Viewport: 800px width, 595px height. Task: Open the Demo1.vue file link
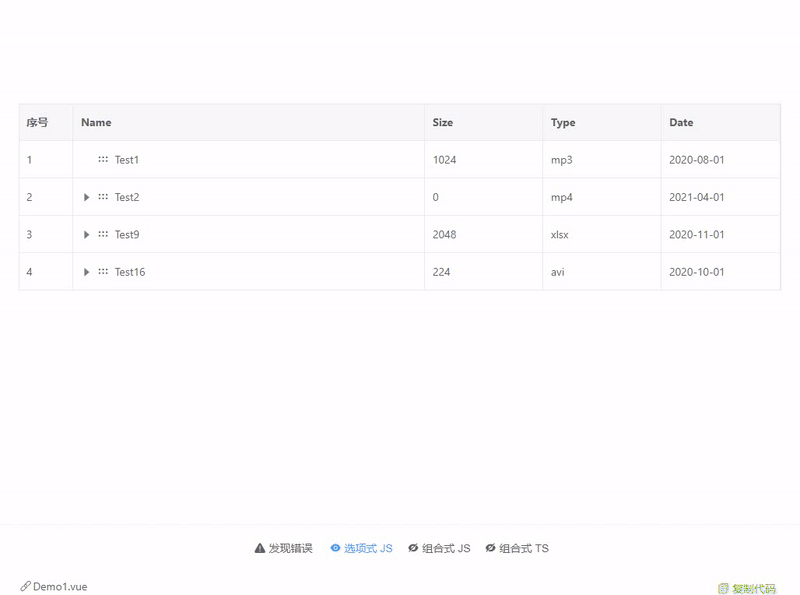tap(60, 587)
